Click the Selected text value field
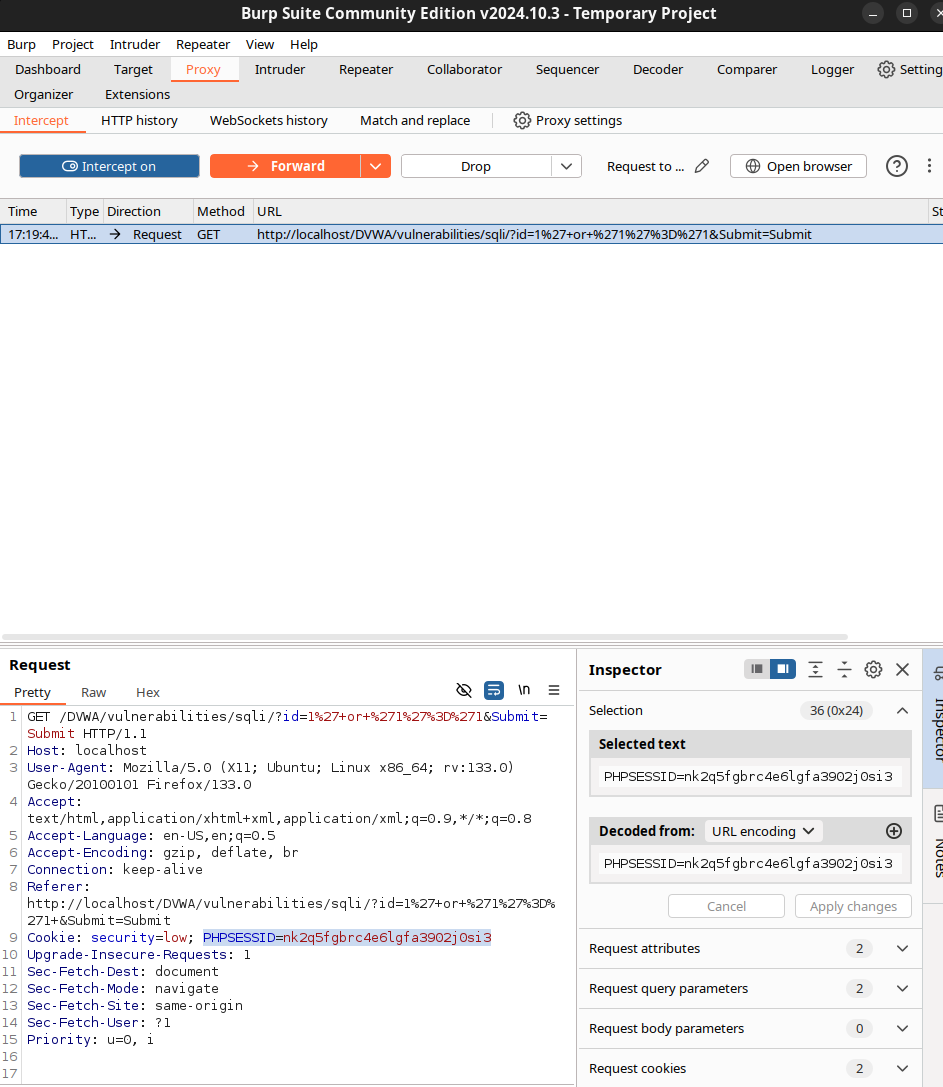 click(x=750, y=776)
